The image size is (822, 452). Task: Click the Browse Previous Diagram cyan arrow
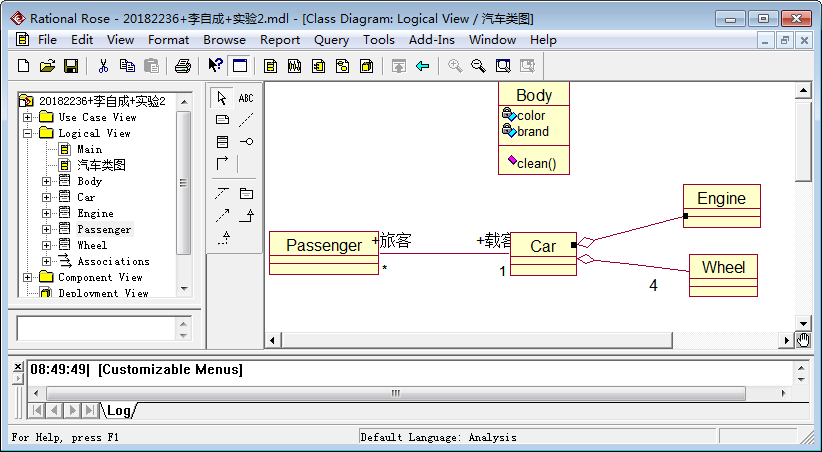(x=423, y=66)
